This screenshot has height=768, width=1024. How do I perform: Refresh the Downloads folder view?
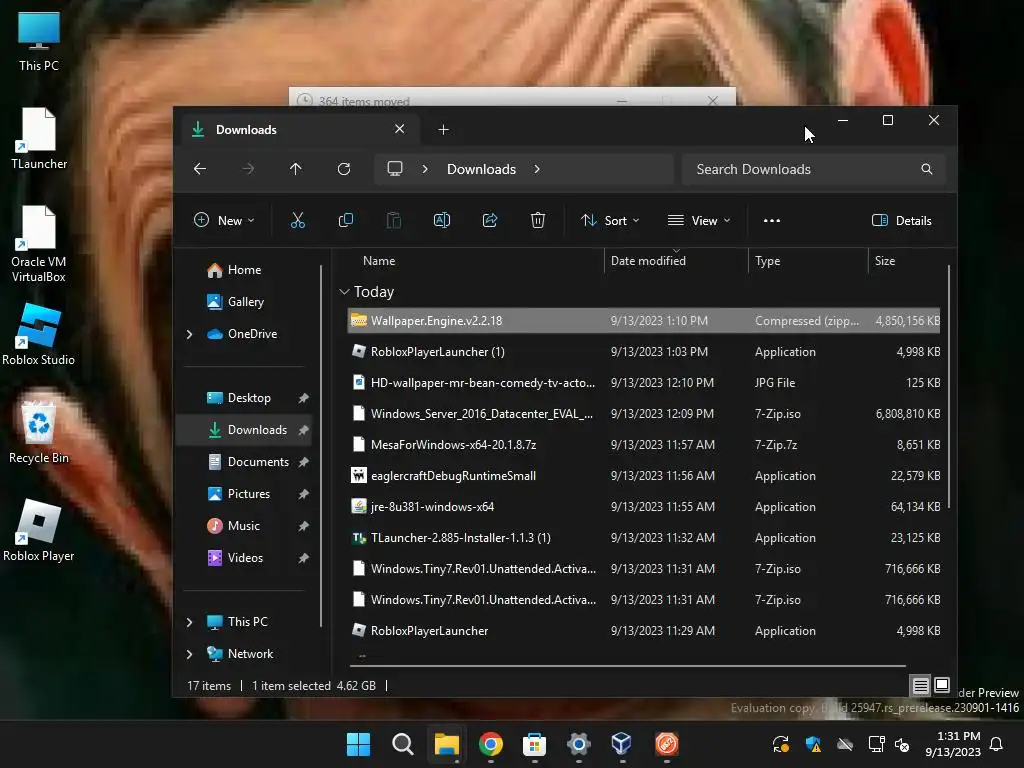click(x=344, y=169)
